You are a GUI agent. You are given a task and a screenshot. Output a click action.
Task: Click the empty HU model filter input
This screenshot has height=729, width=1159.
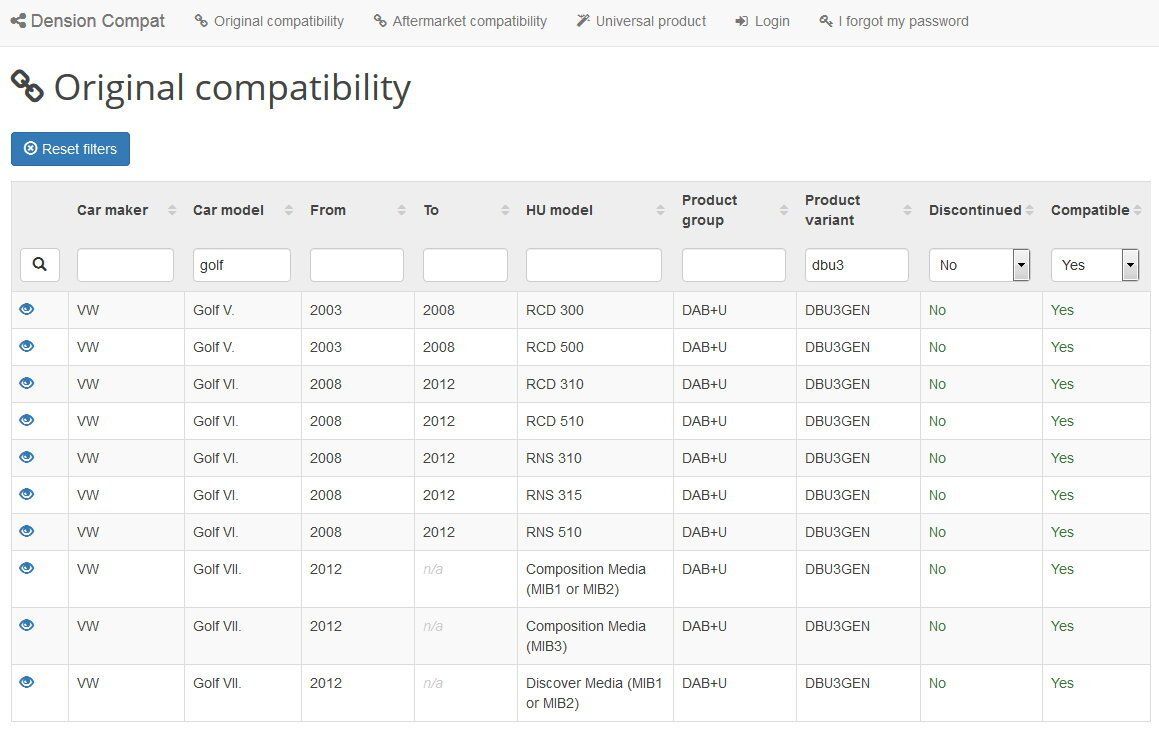click(593, 265)
